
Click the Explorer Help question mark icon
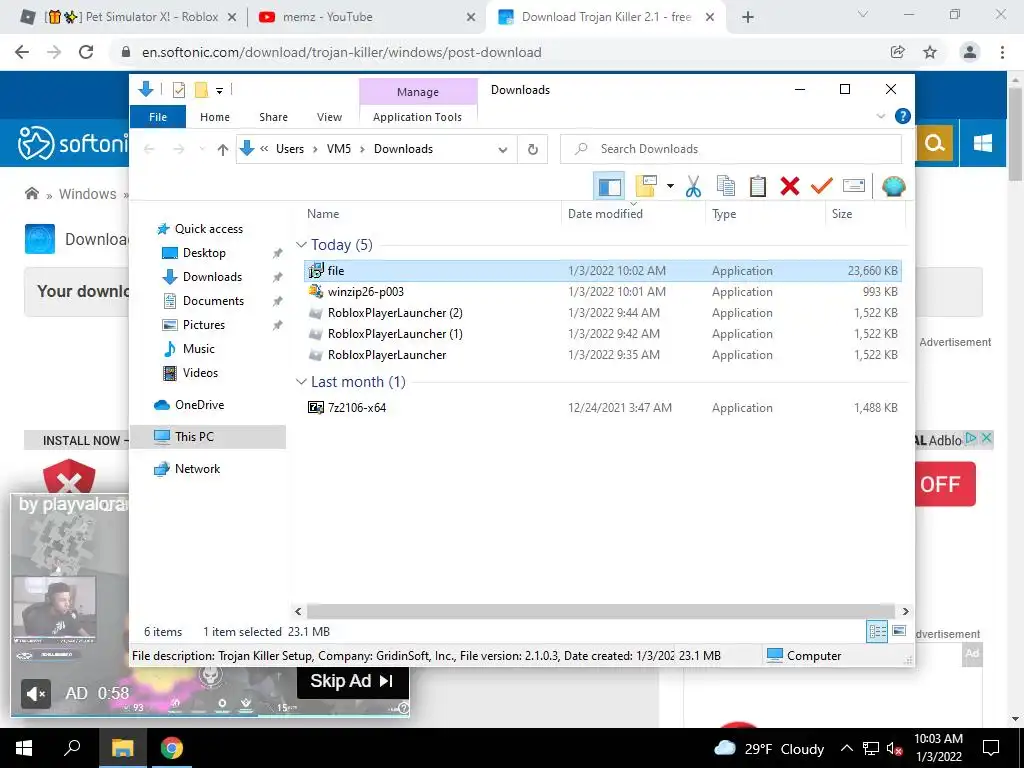[903, 116]
